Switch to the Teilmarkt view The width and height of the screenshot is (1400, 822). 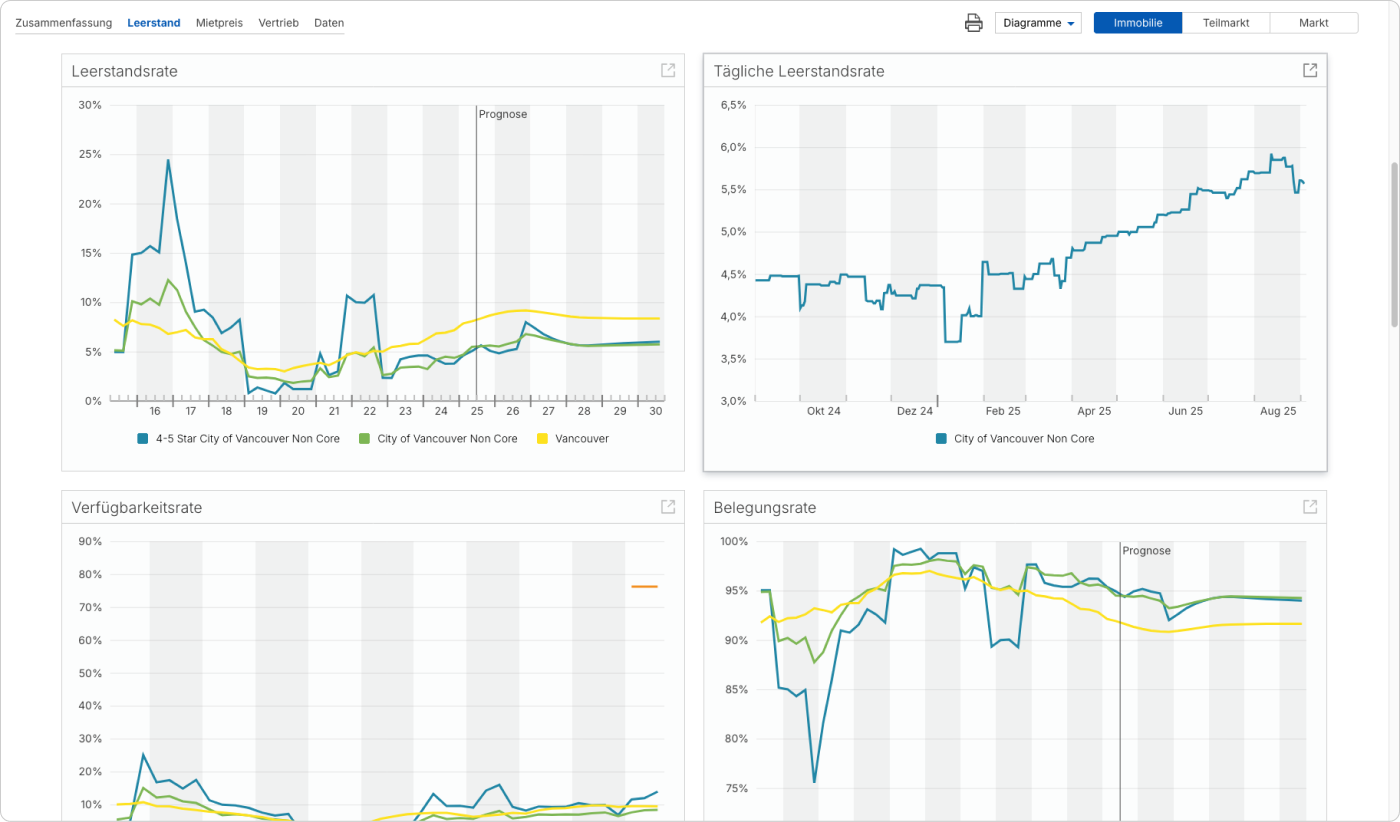pos(1226,23)
